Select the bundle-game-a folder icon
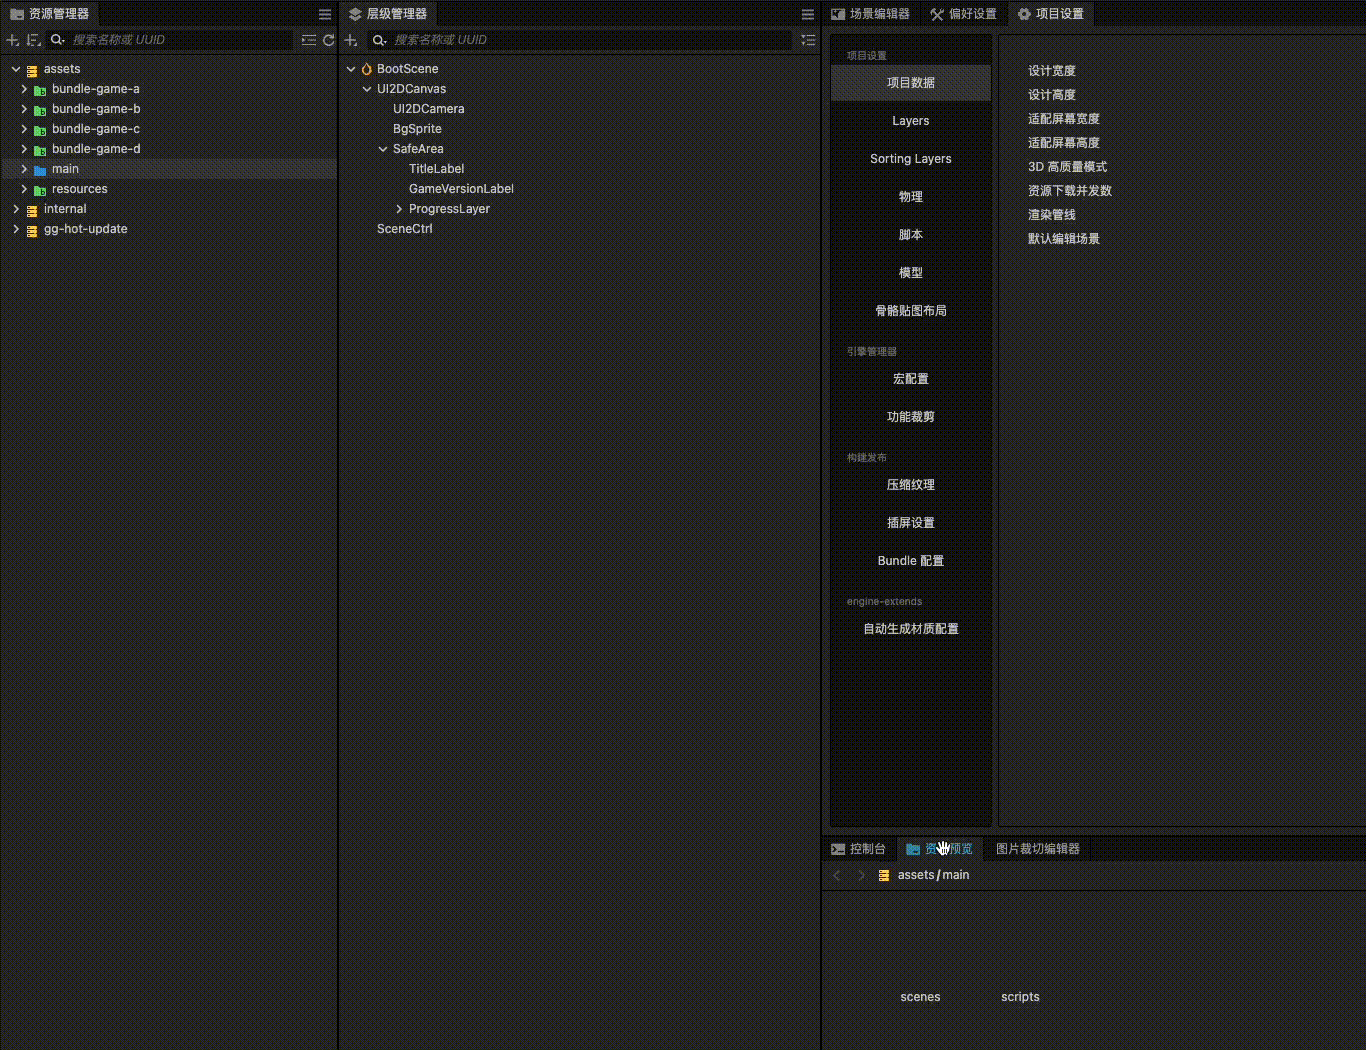The height and width of the screenshot is (1050, 1366). coord(40,90)
